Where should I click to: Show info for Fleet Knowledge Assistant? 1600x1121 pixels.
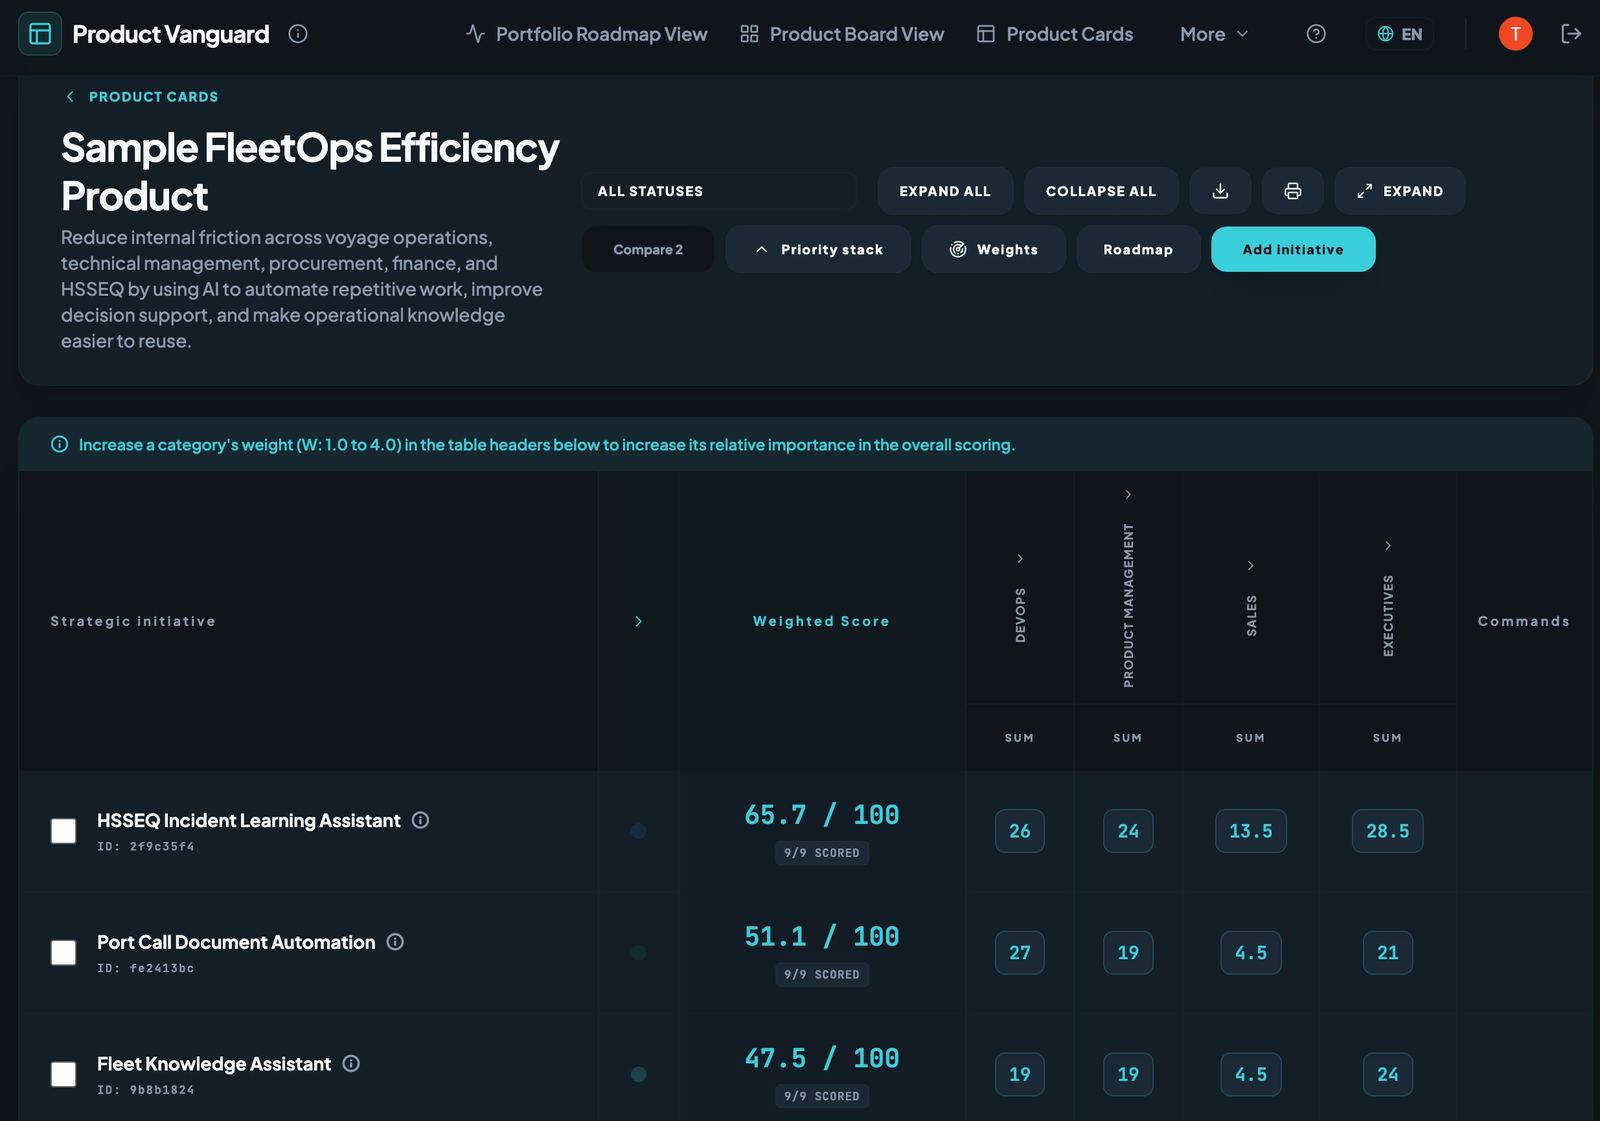click(351, 1063)
